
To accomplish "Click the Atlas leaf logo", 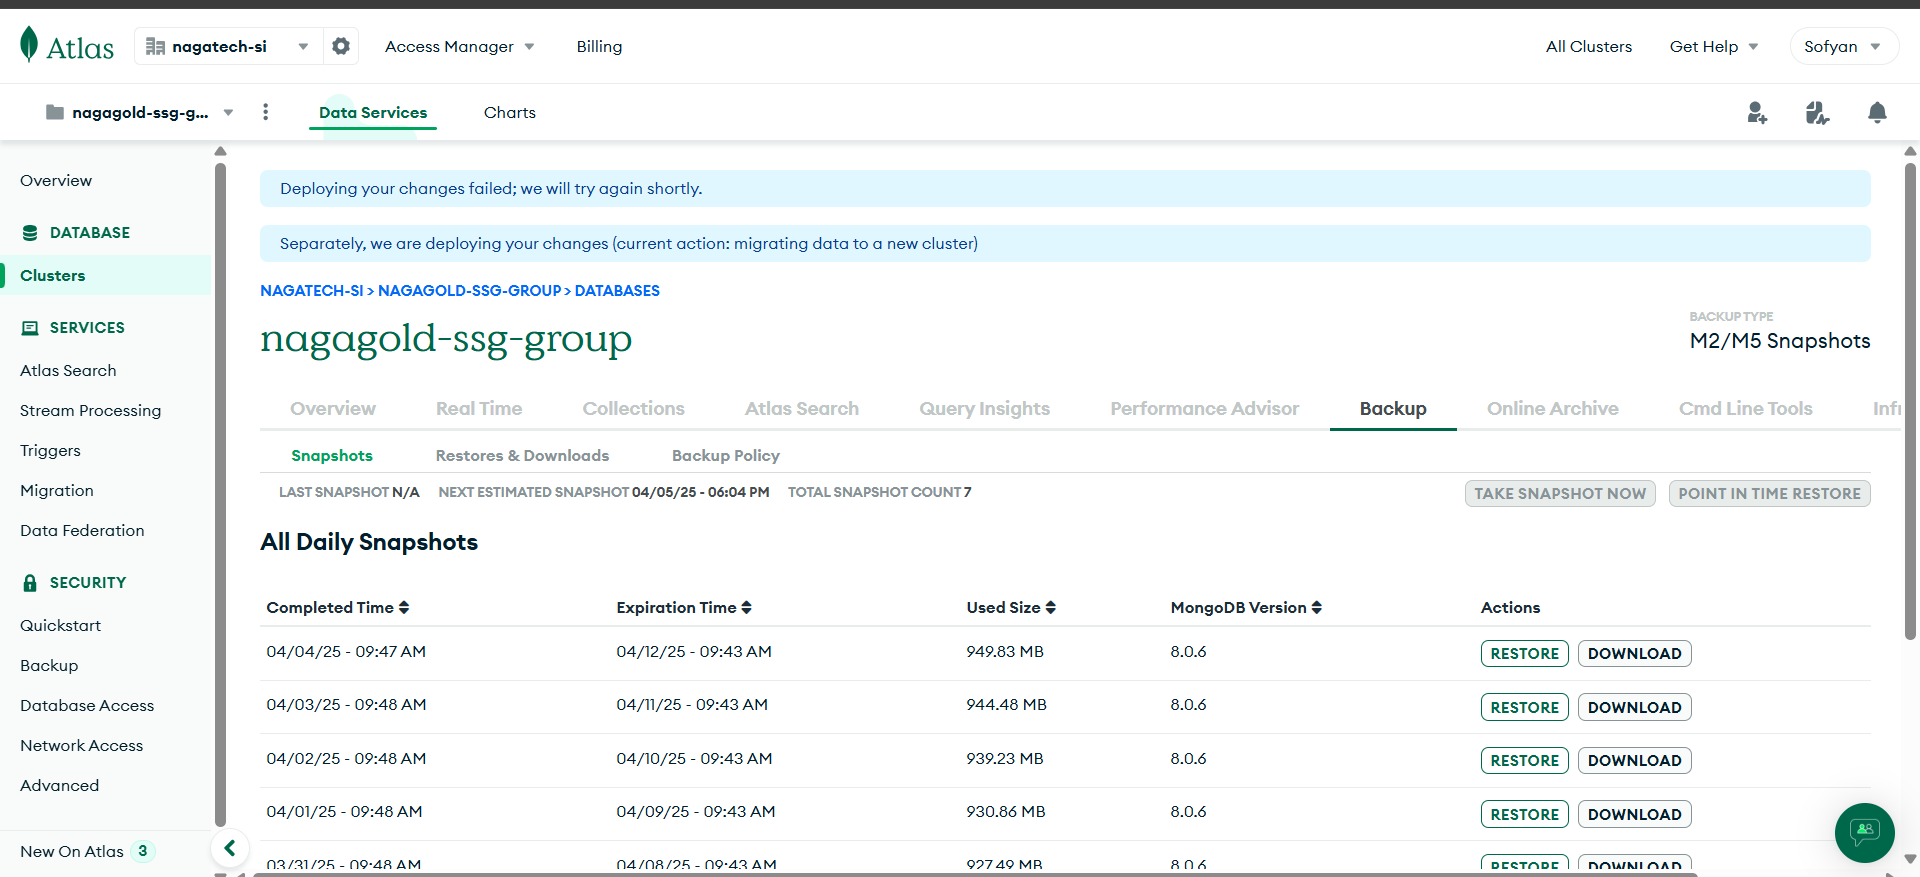I will (x=30, y=45).
